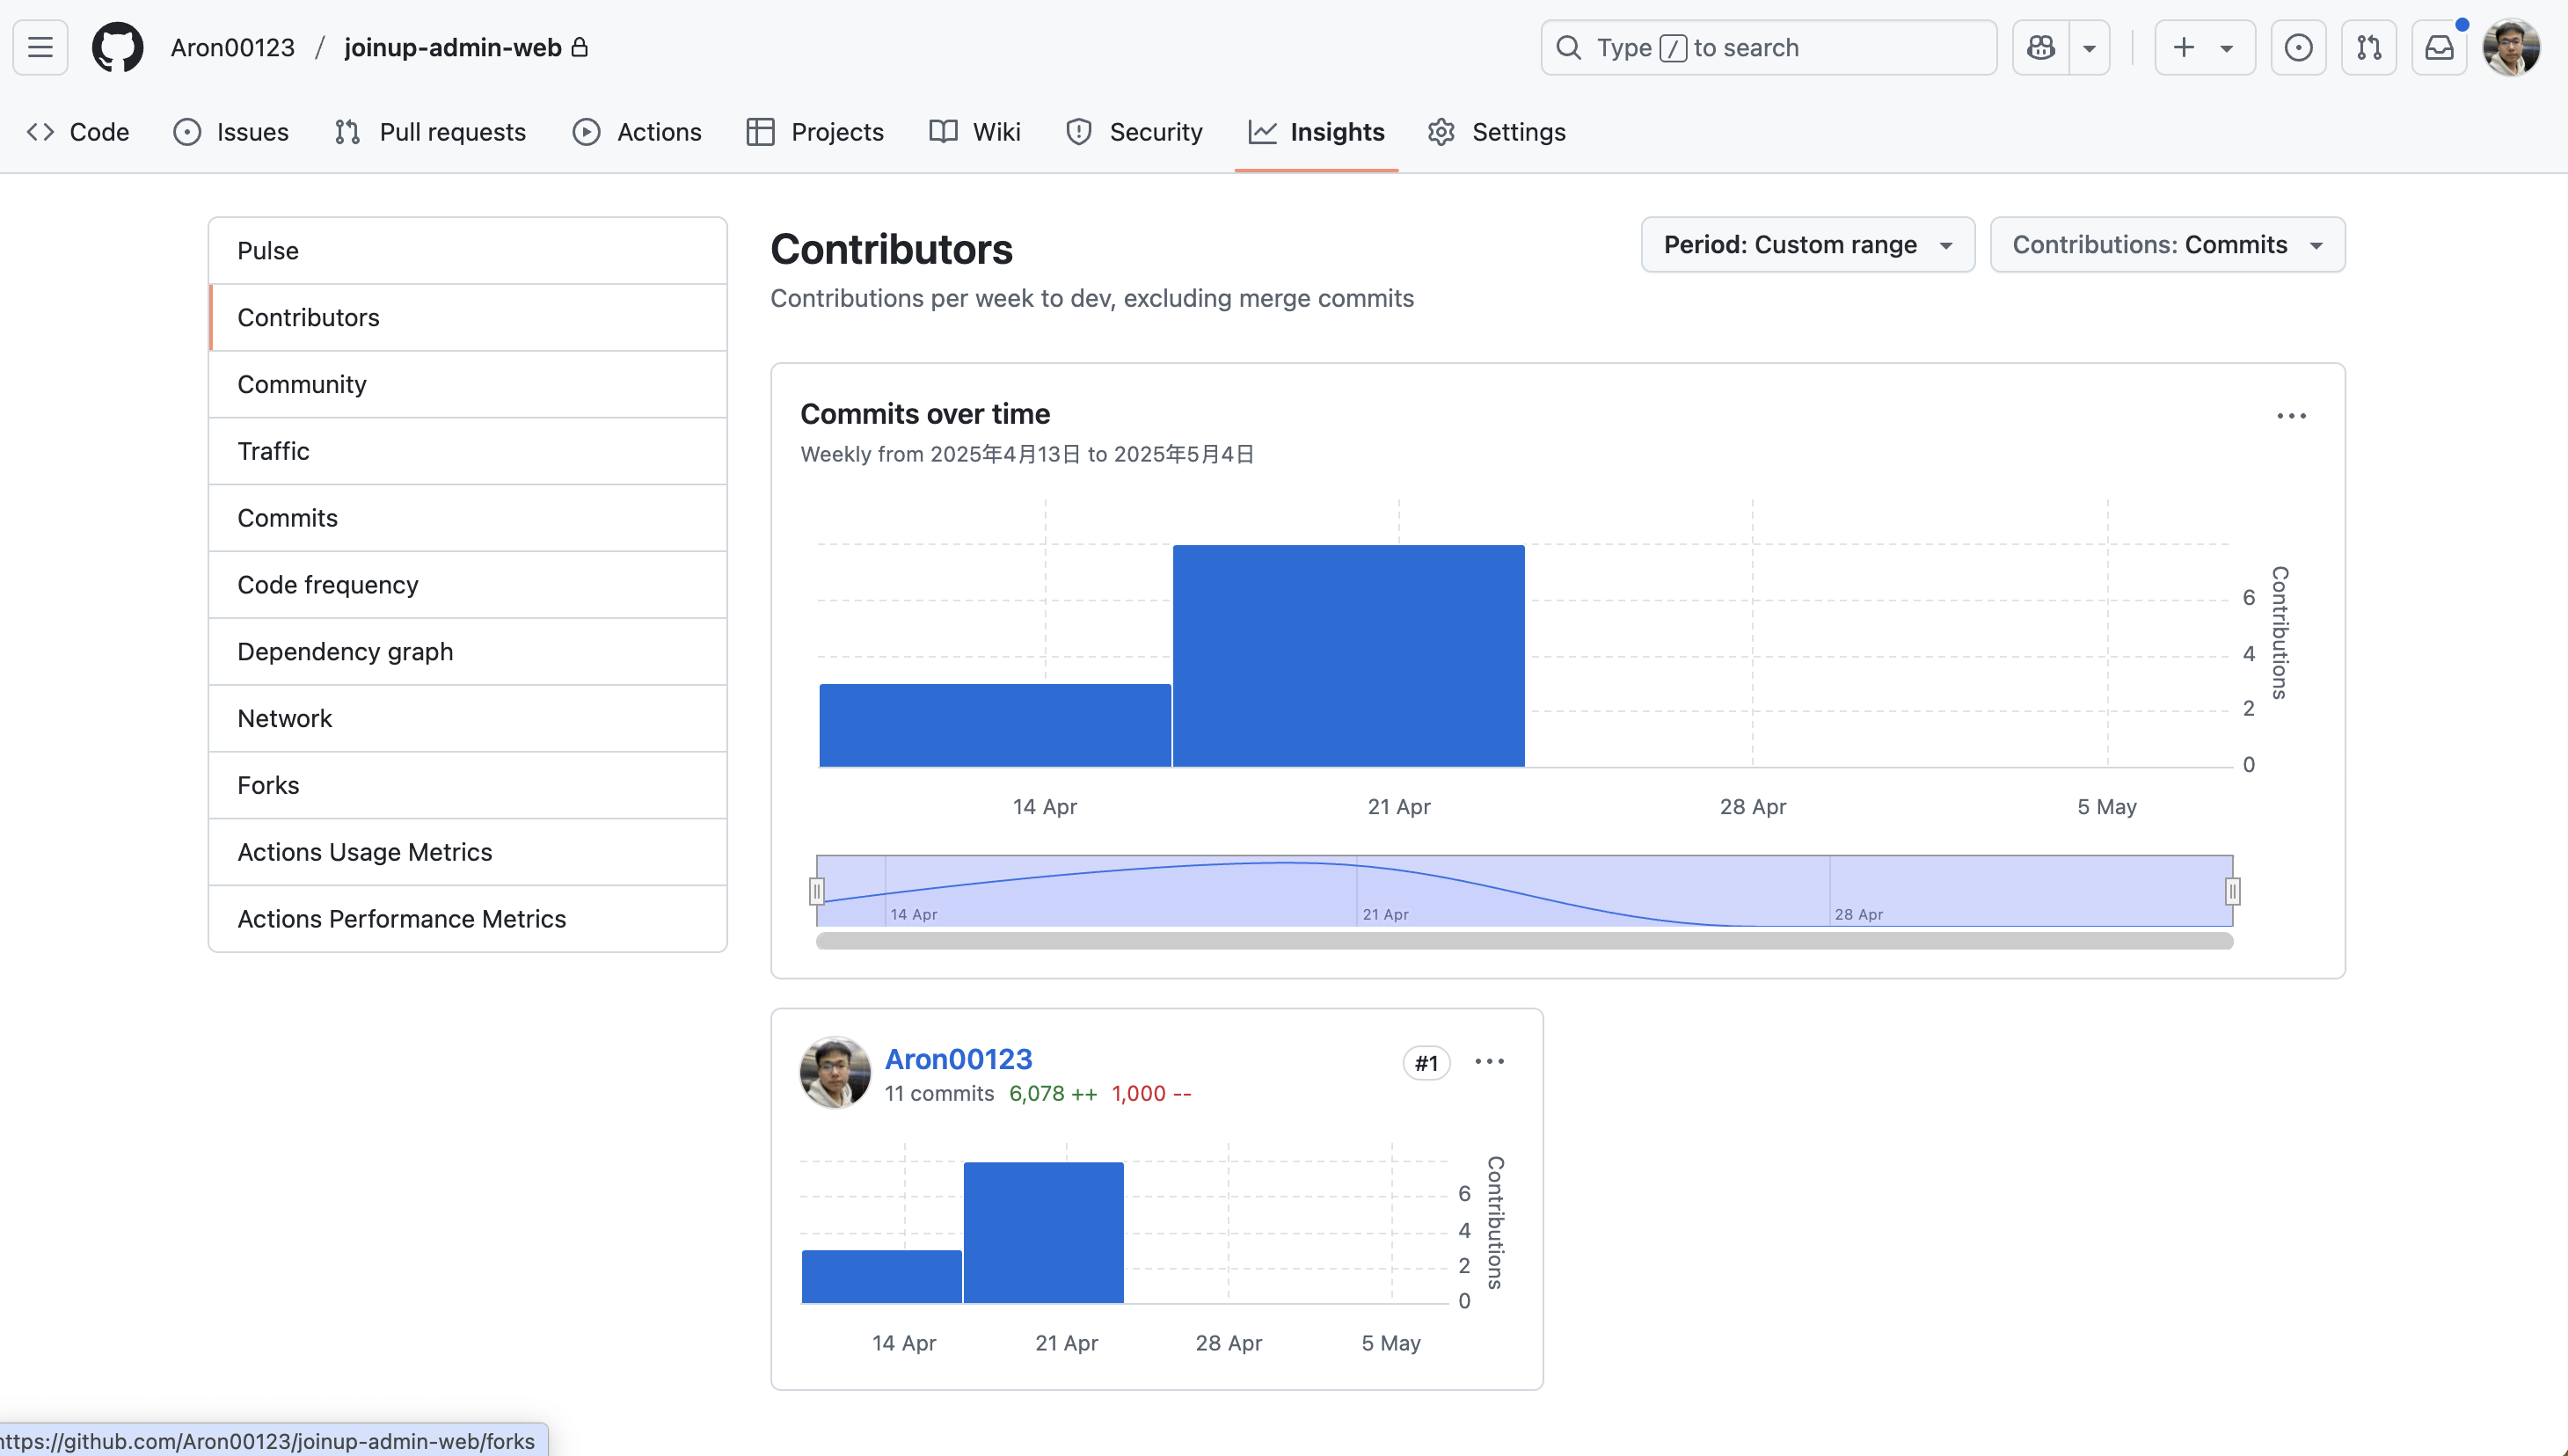Open the pull requests icon in header

pos(2368,47)
